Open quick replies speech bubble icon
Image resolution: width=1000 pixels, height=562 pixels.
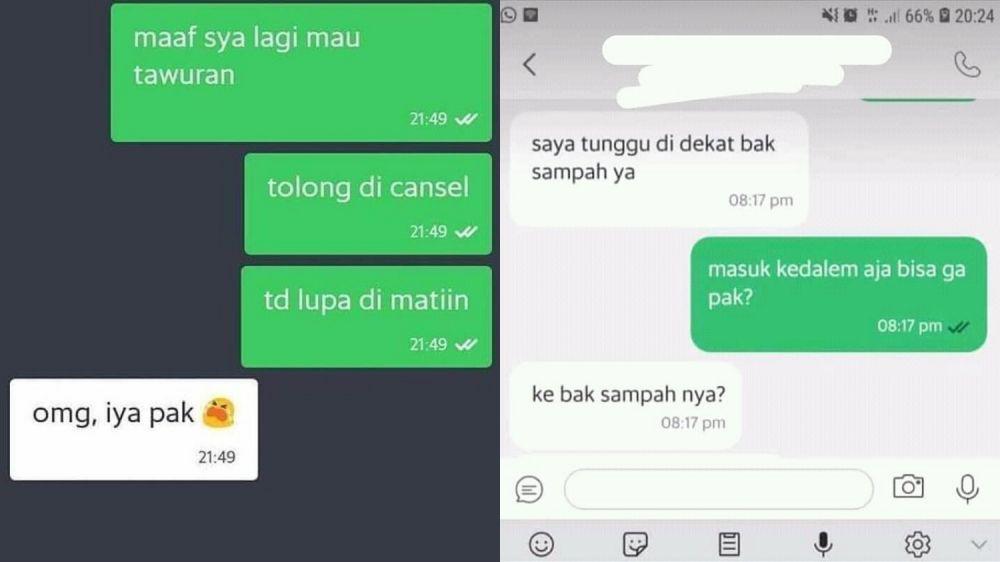pos(529,489)
